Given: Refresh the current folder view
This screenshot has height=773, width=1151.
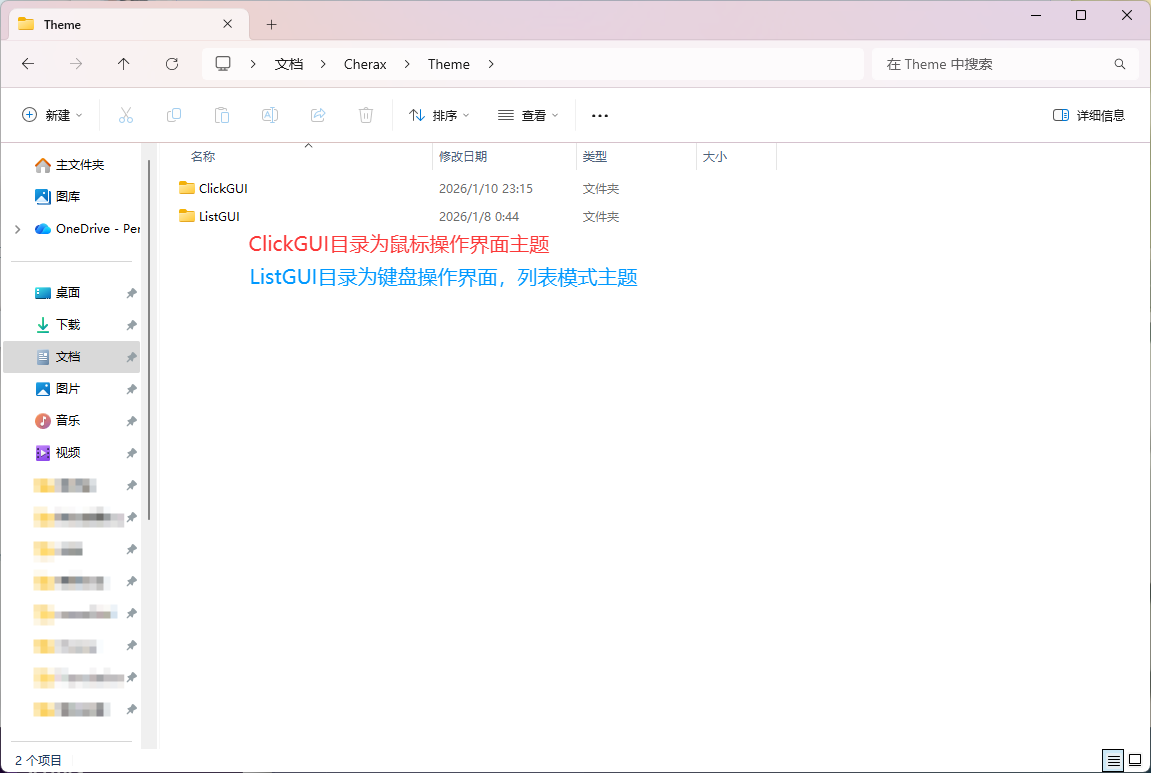Looking at the screenshot, I should tap(171, 63).
